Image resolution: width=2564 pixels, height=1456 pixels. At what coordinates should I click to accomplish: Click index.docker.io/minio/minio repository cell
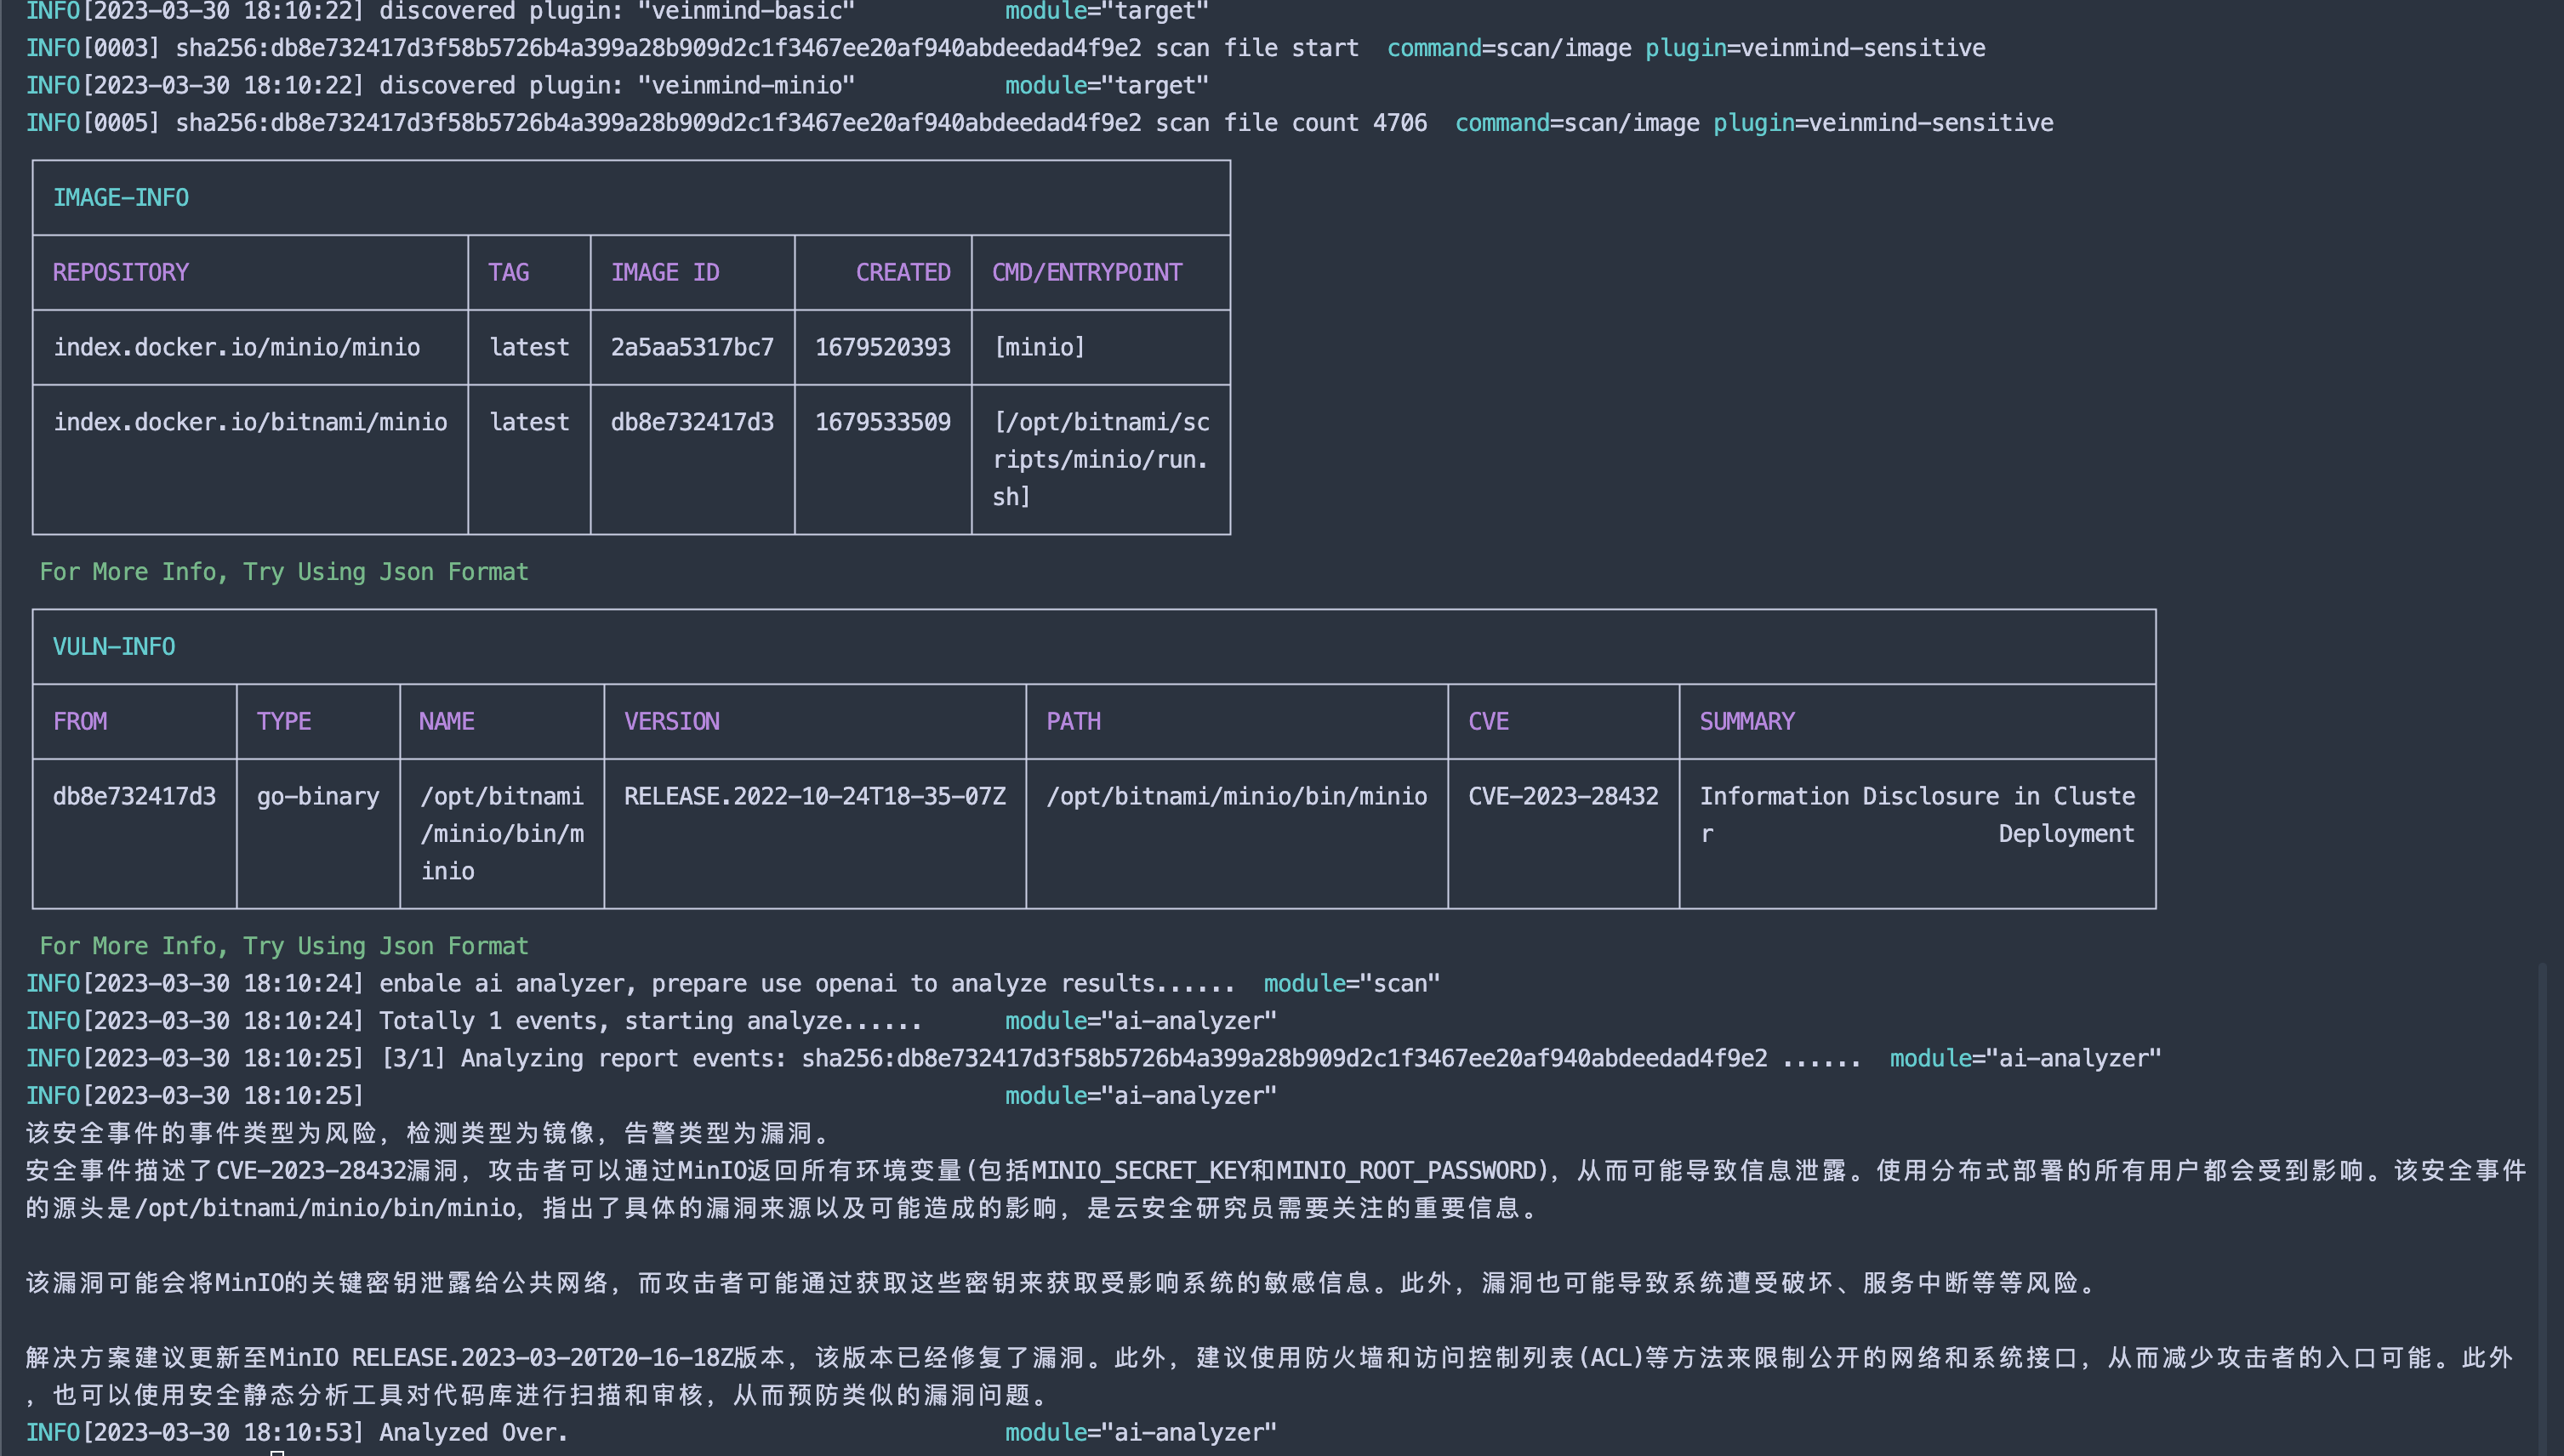click(236, 348)
